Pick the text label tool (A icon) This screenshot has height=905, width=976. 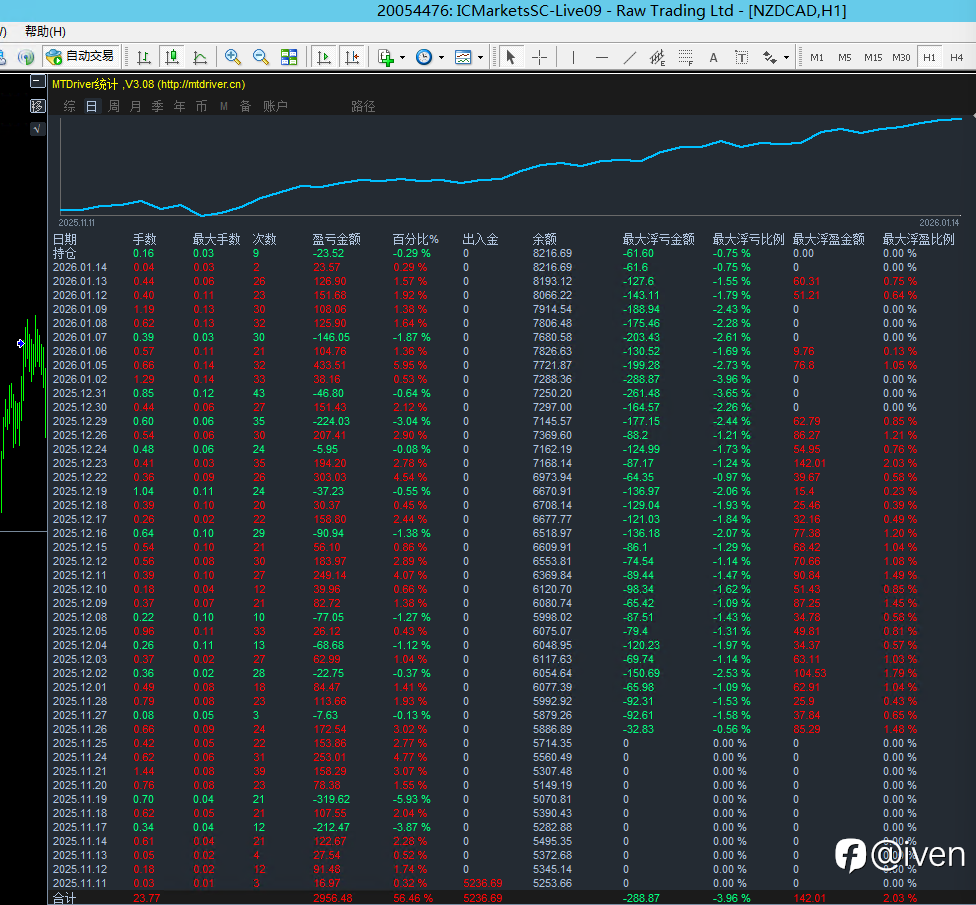(x=714, y=57)
